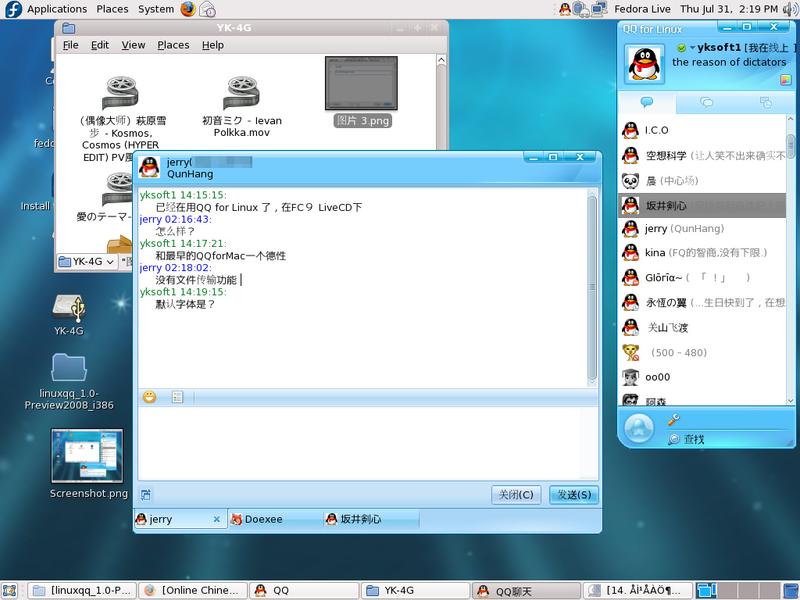Screen dimensions: 800x600
Task: Switch to QQ聊天 taskbar window
Action: [x=526, y=590]
